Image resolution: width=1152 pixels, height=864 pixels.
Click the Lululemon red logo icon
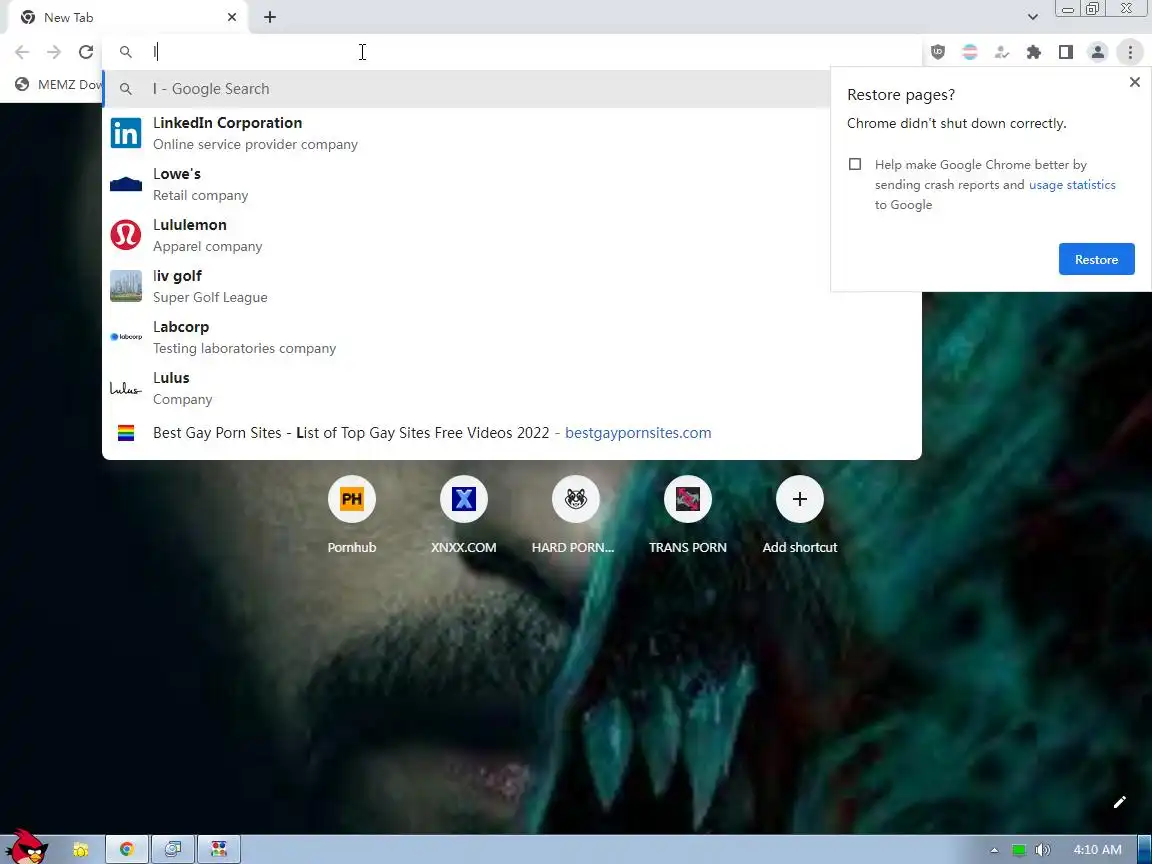[x=126, y=235]
